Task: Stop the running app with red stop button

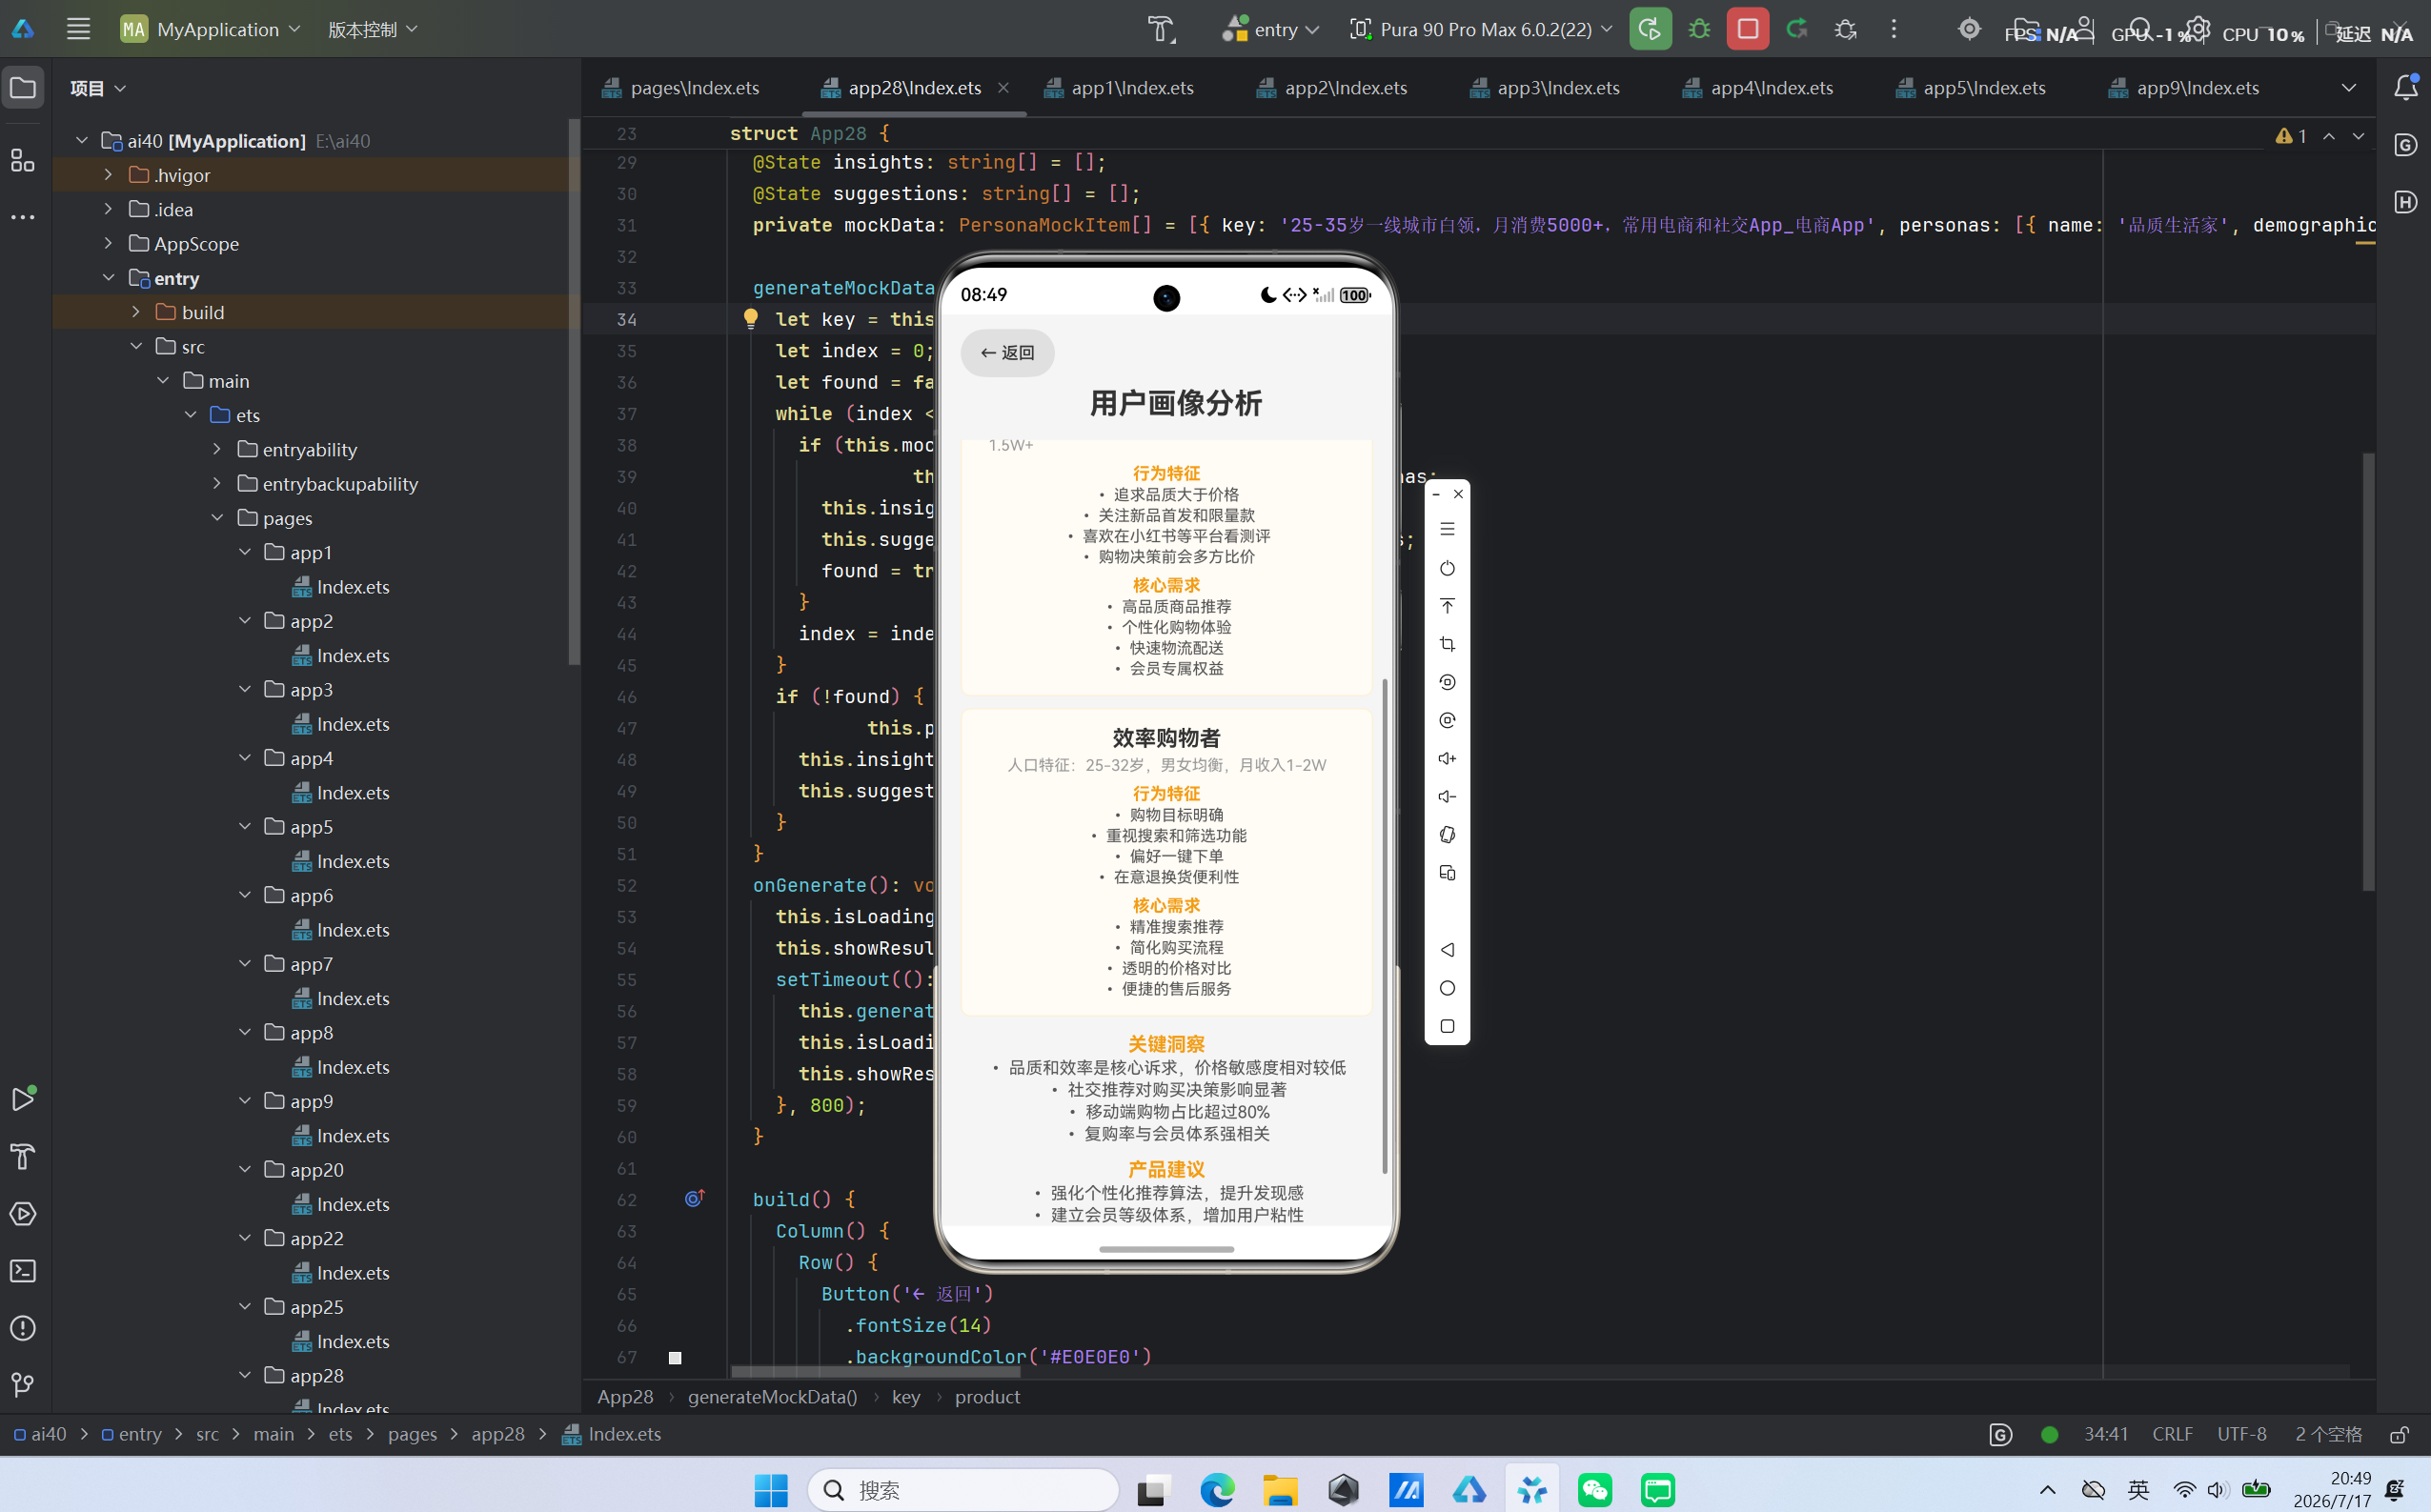Action: 1748,29
